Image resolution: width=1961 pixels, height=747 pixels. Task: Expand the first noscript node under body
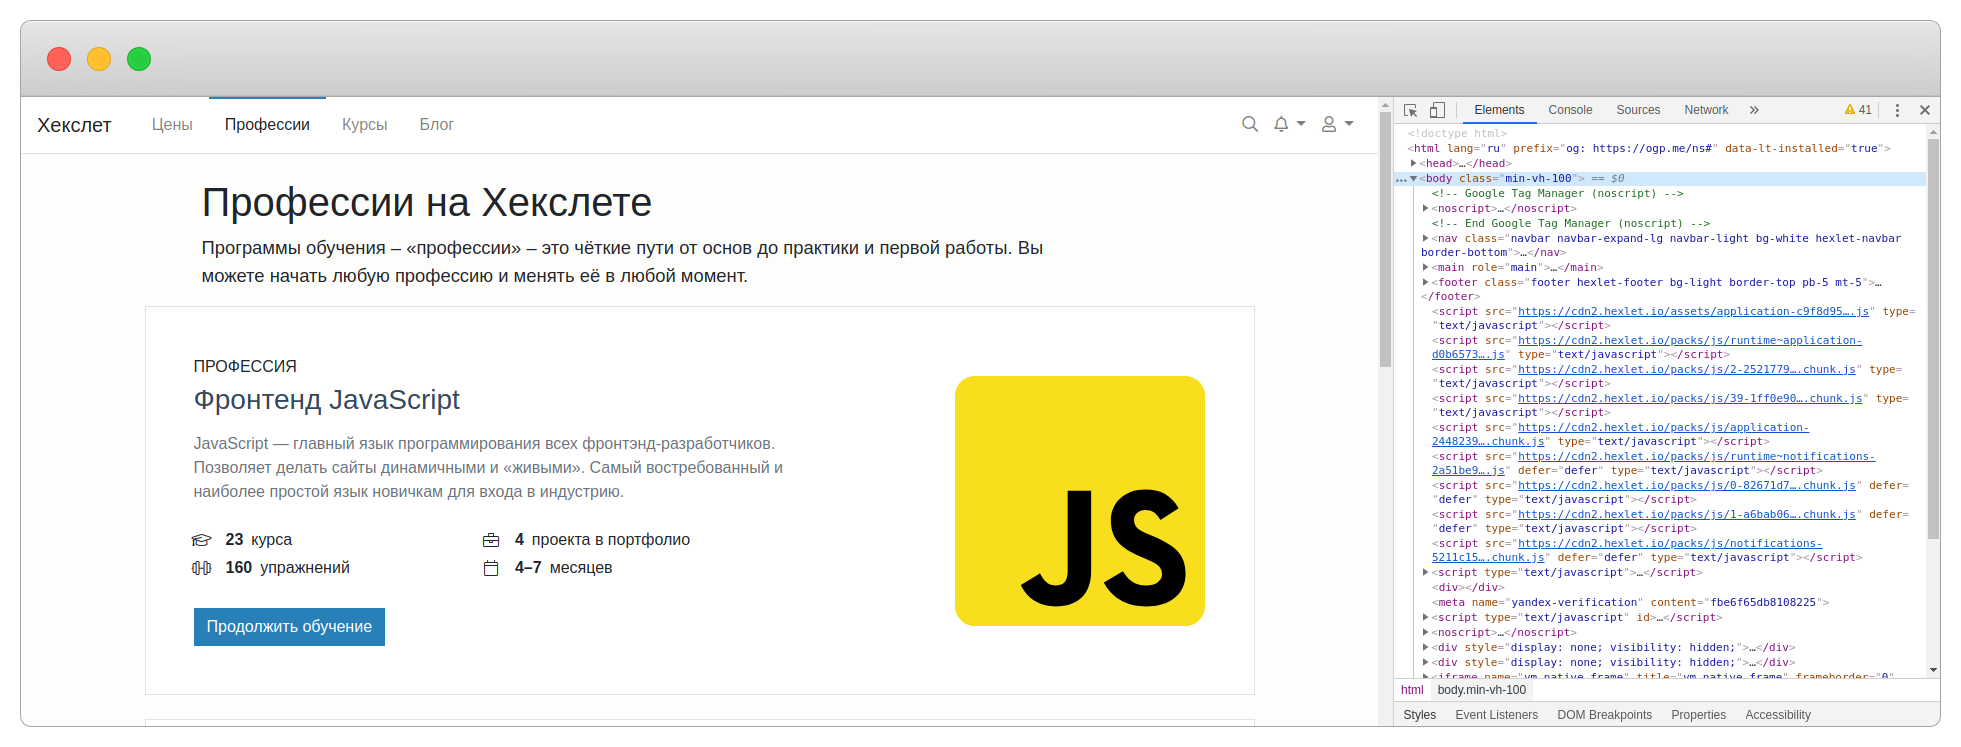(x=1426, y=208)
